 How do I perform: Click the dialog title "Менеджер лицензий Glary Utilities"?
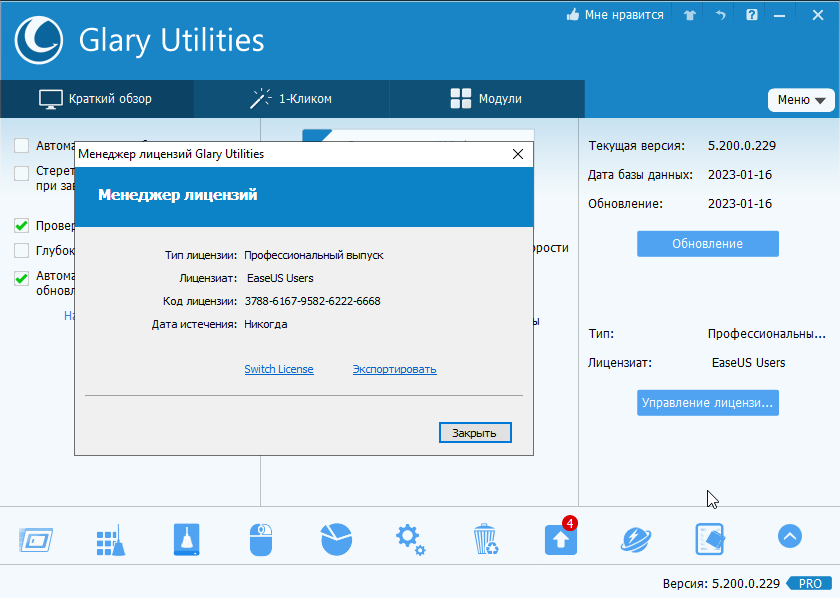coord(171,154)
